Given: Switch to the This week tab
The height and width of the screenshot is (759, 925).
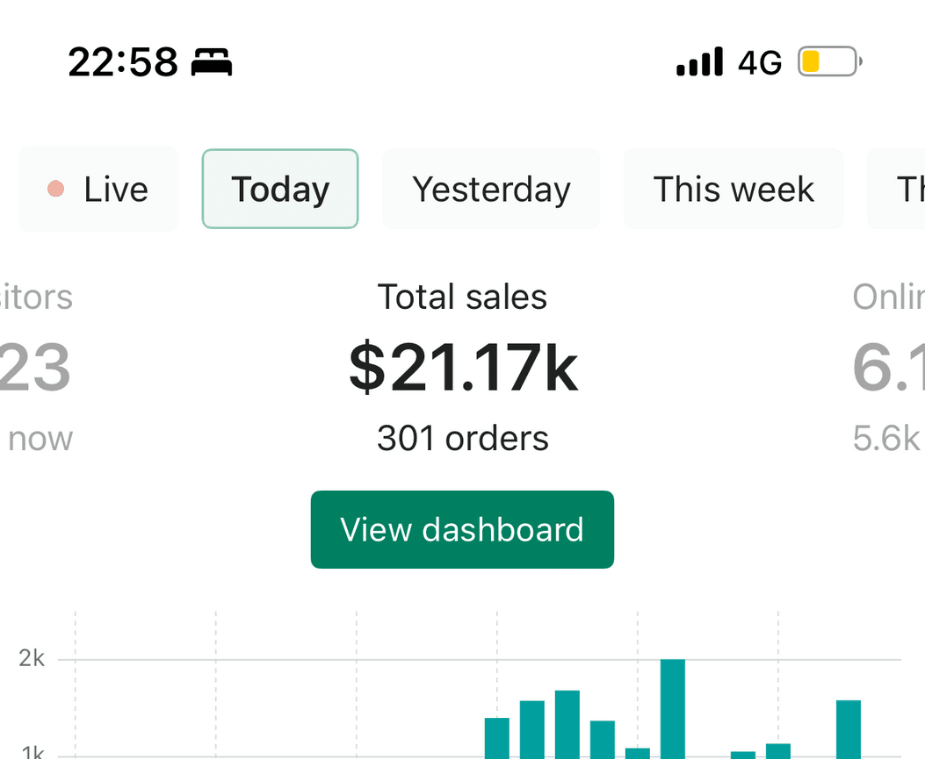Looking at the screenshot, I should [x=733, y=189].
